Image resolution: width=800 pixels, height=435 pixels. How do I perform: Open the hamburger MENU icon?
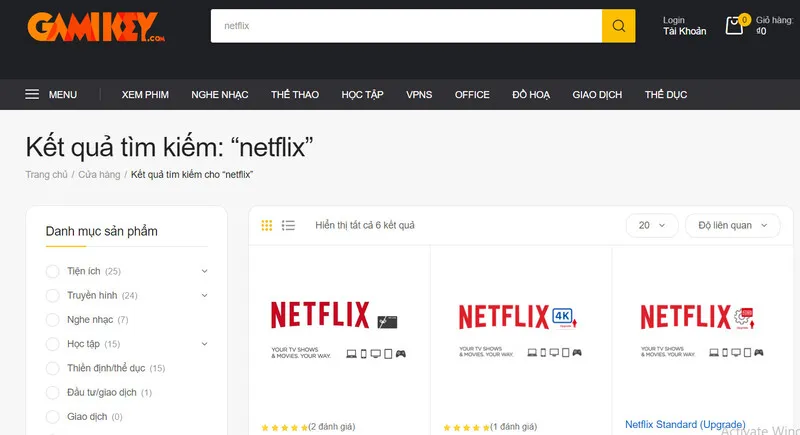(33, 95)
